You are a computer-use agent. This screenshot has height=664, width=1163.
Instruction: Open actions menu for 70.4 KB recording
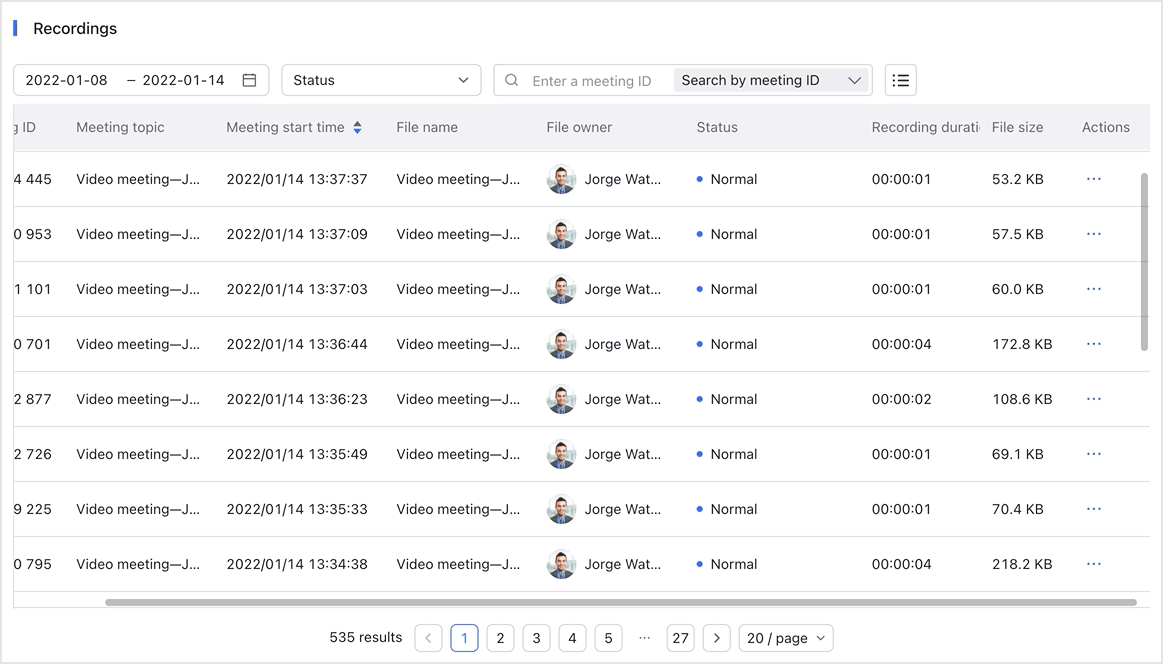click(1093, 508)
